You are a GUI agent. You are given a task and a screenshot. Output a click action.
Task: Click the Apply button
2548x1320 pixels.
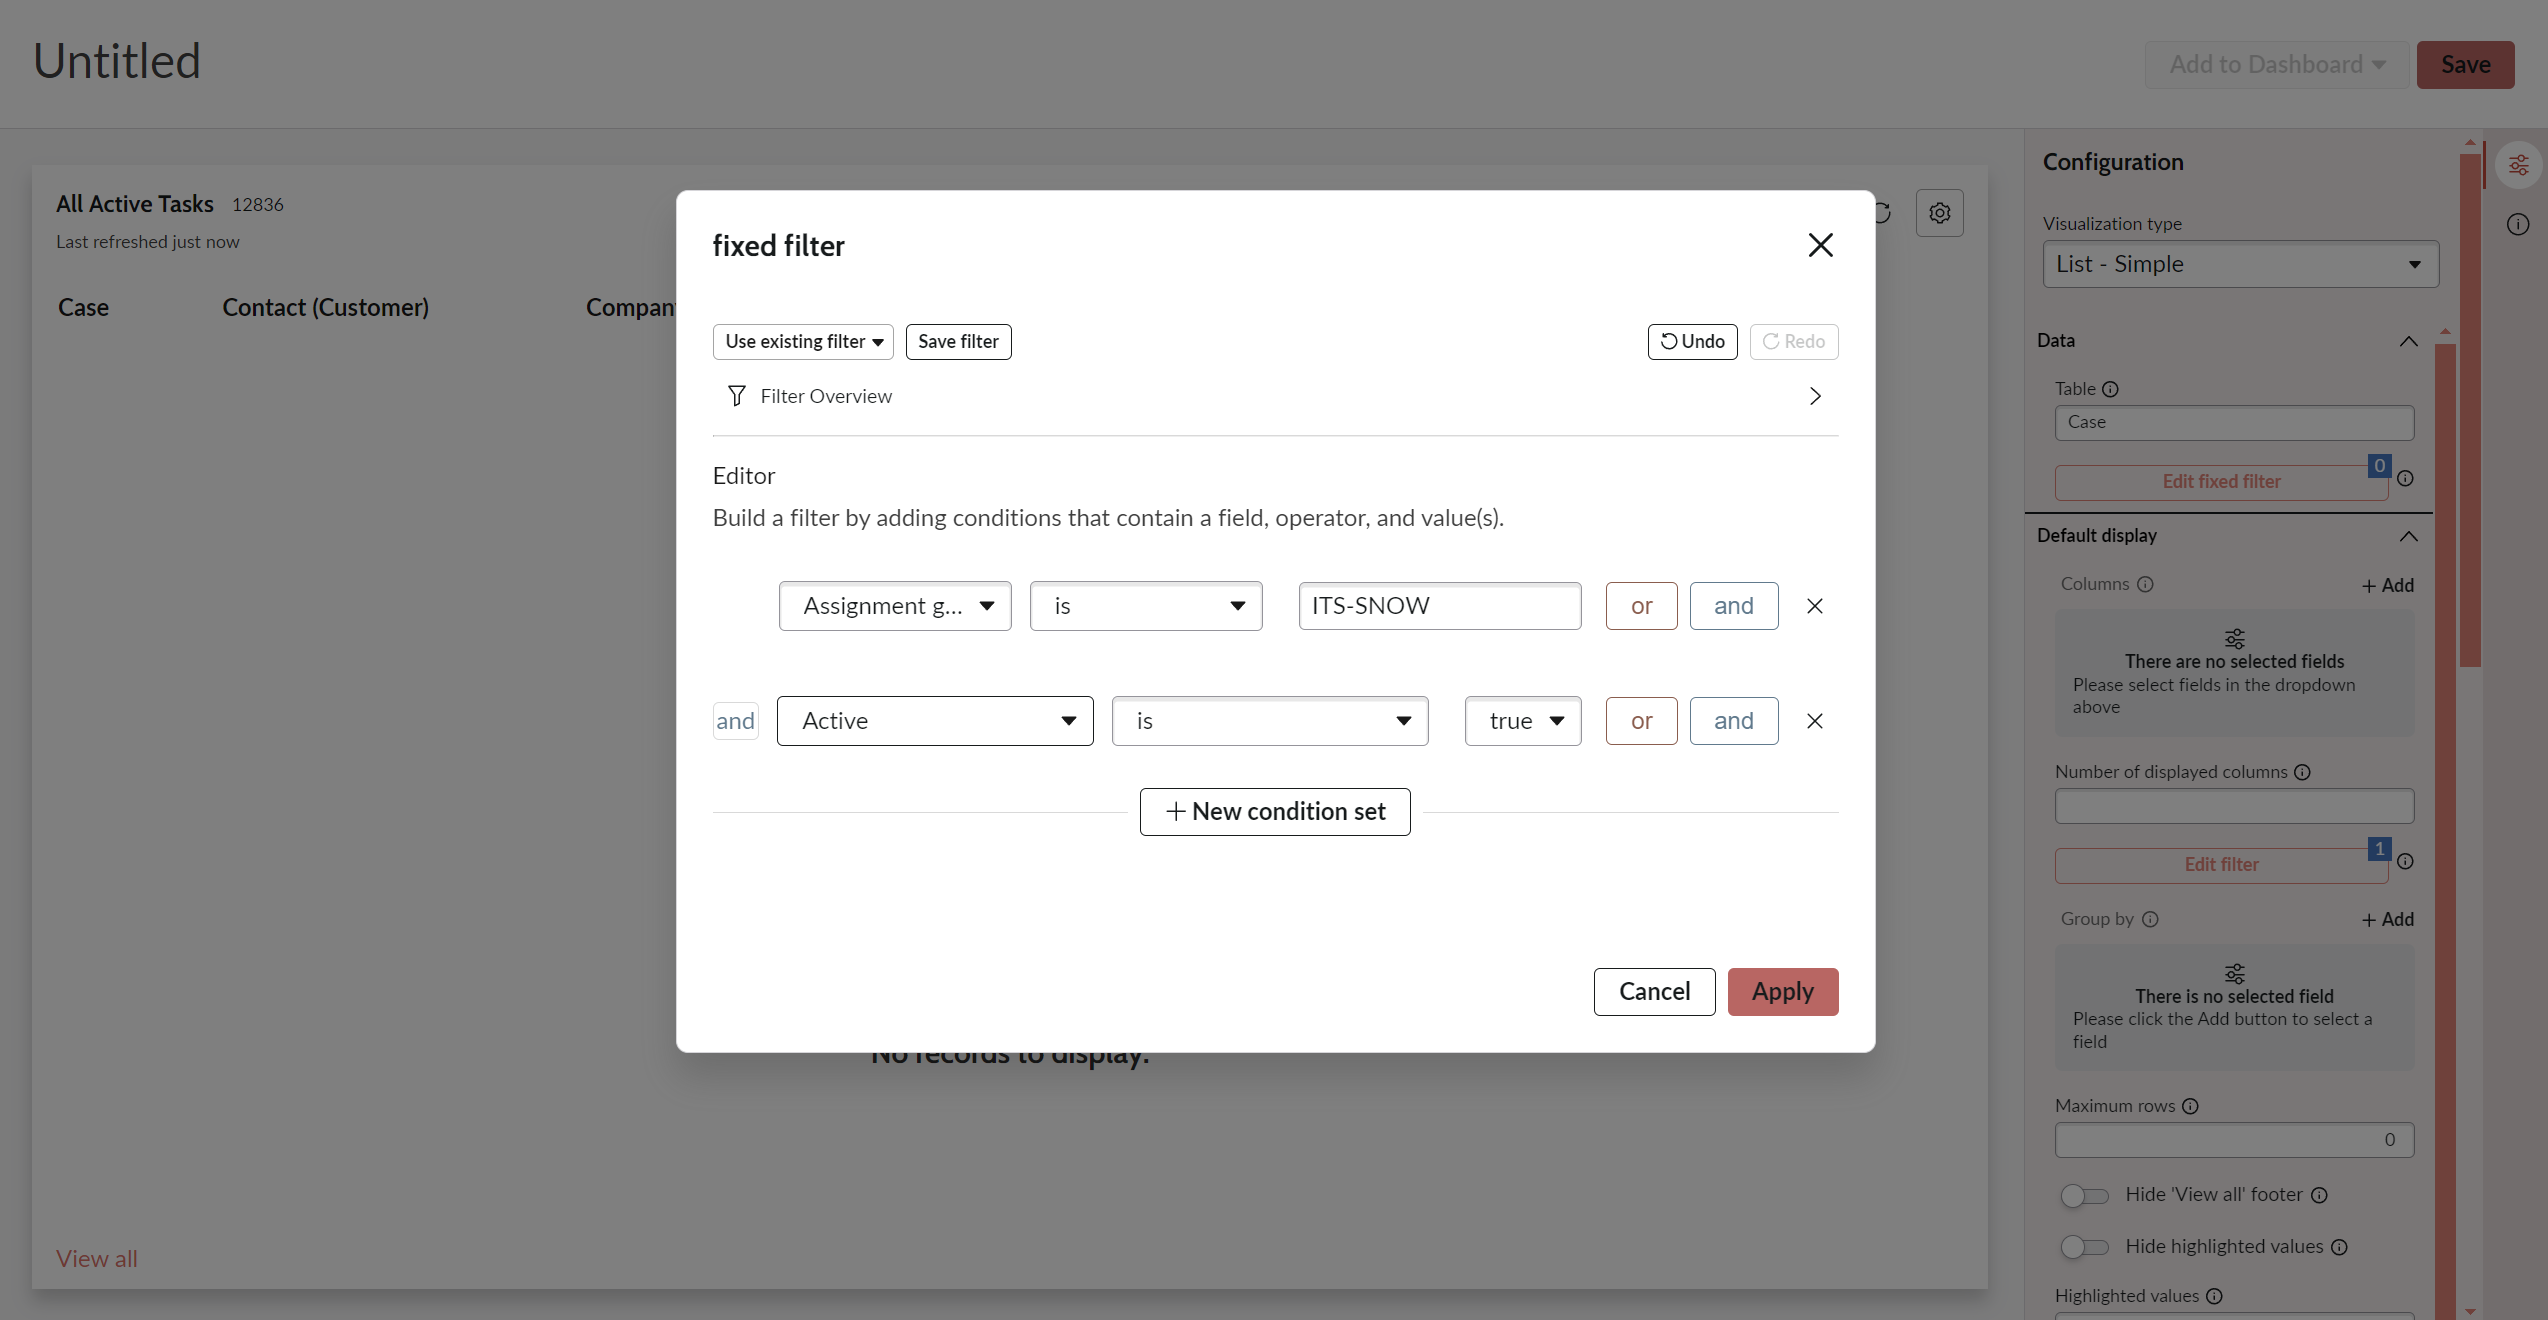[1782, 991]
